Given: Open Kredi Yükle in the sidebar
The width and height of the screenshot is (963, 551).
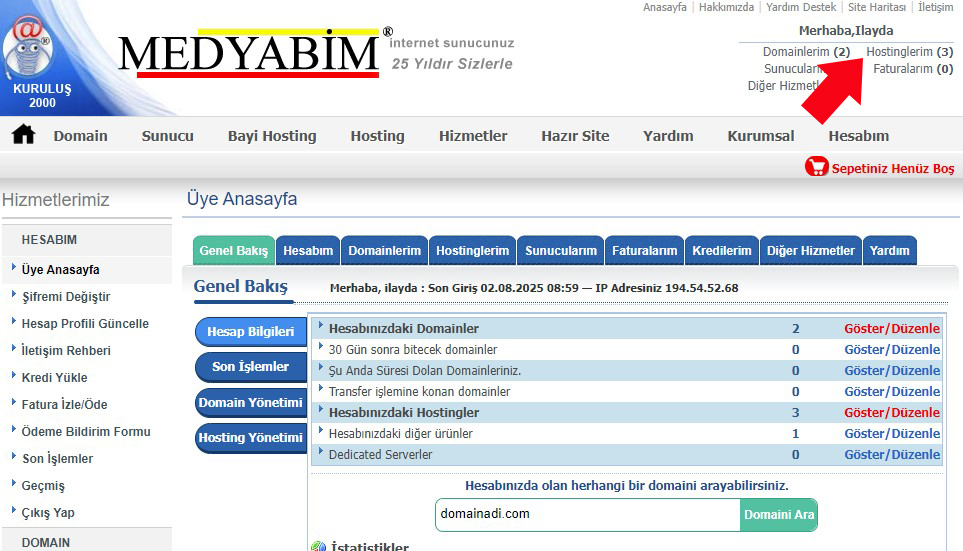Looking at the screenshot, I should click(54, 378).
